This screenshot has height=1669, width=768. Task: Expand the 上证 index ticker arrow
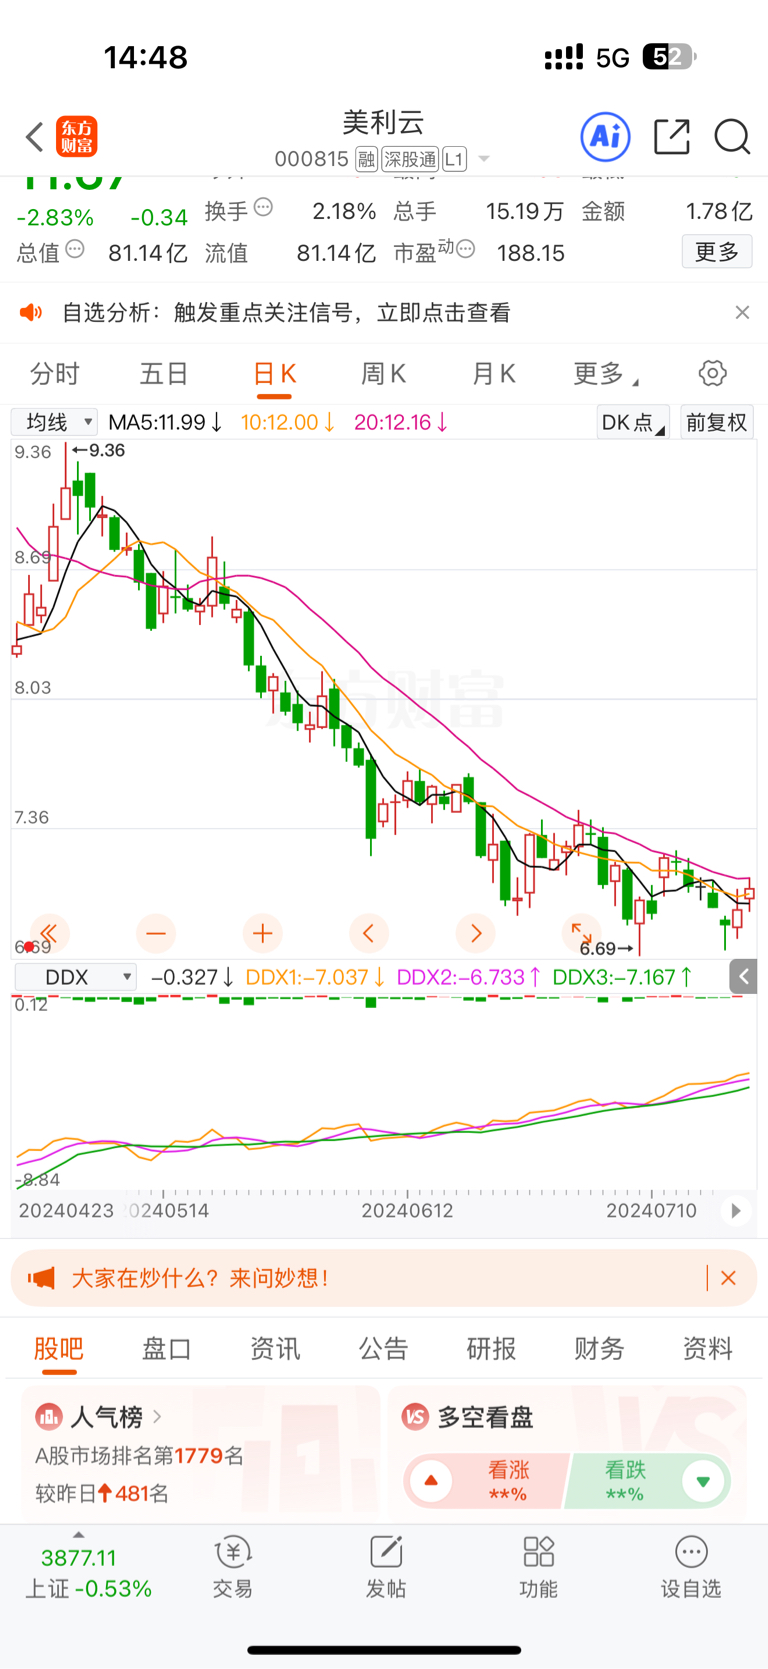pyautogui.click(x=79, y=1535)
